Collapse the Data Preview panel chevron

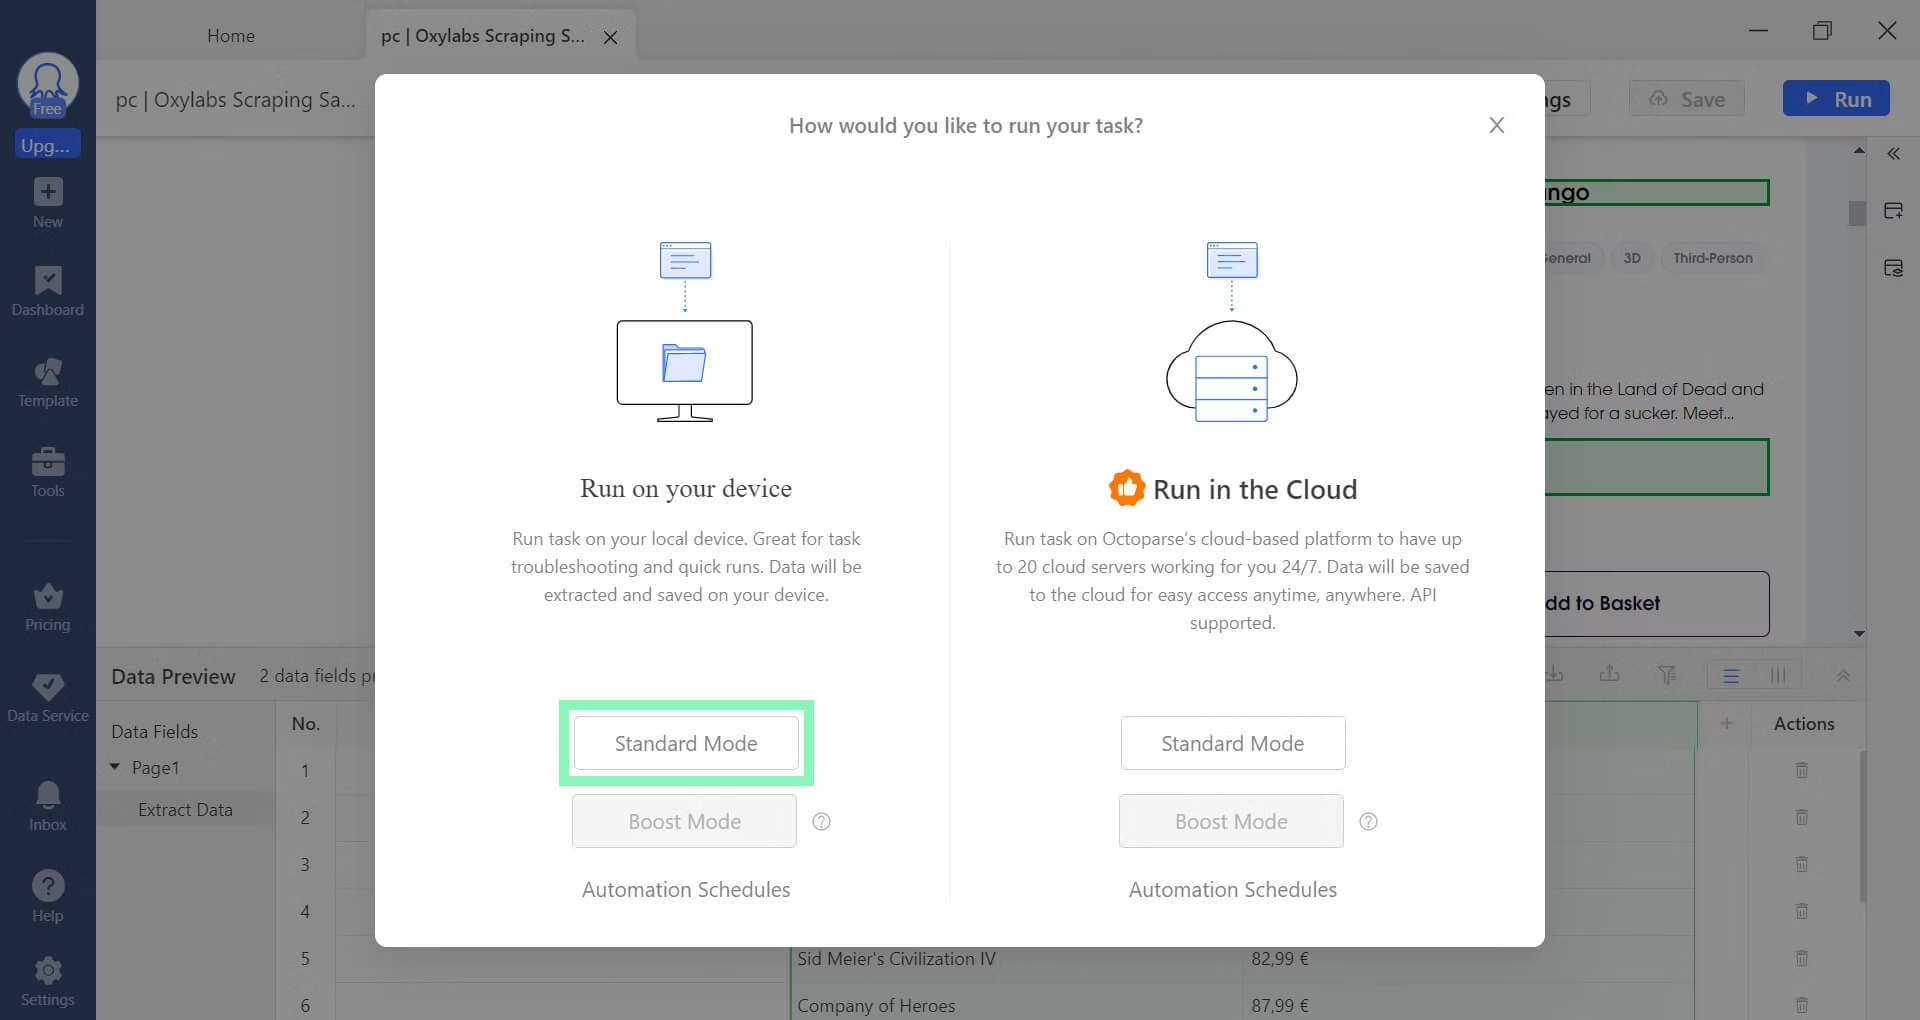point(1842,676)
